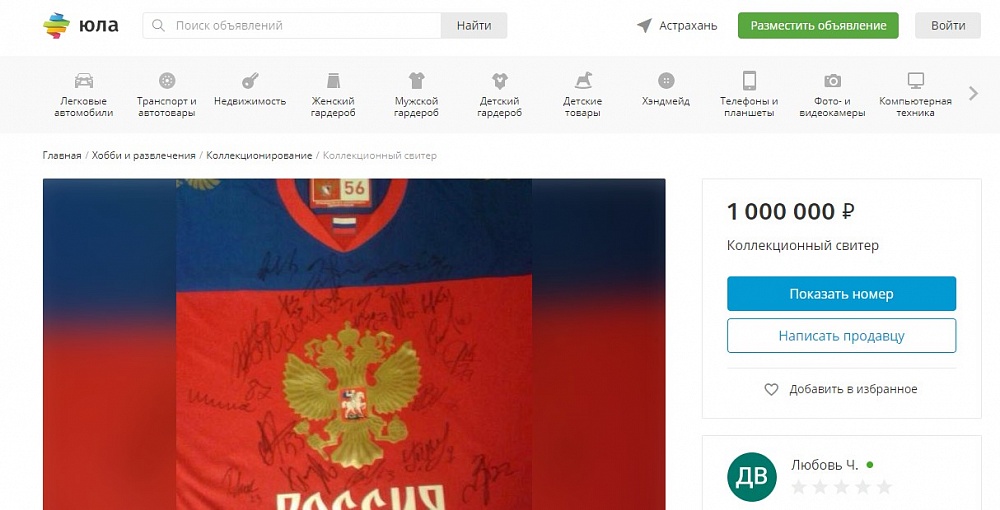Open the Коллекционирование breadcrumb
1000x510 pixels.
[259, 156]
